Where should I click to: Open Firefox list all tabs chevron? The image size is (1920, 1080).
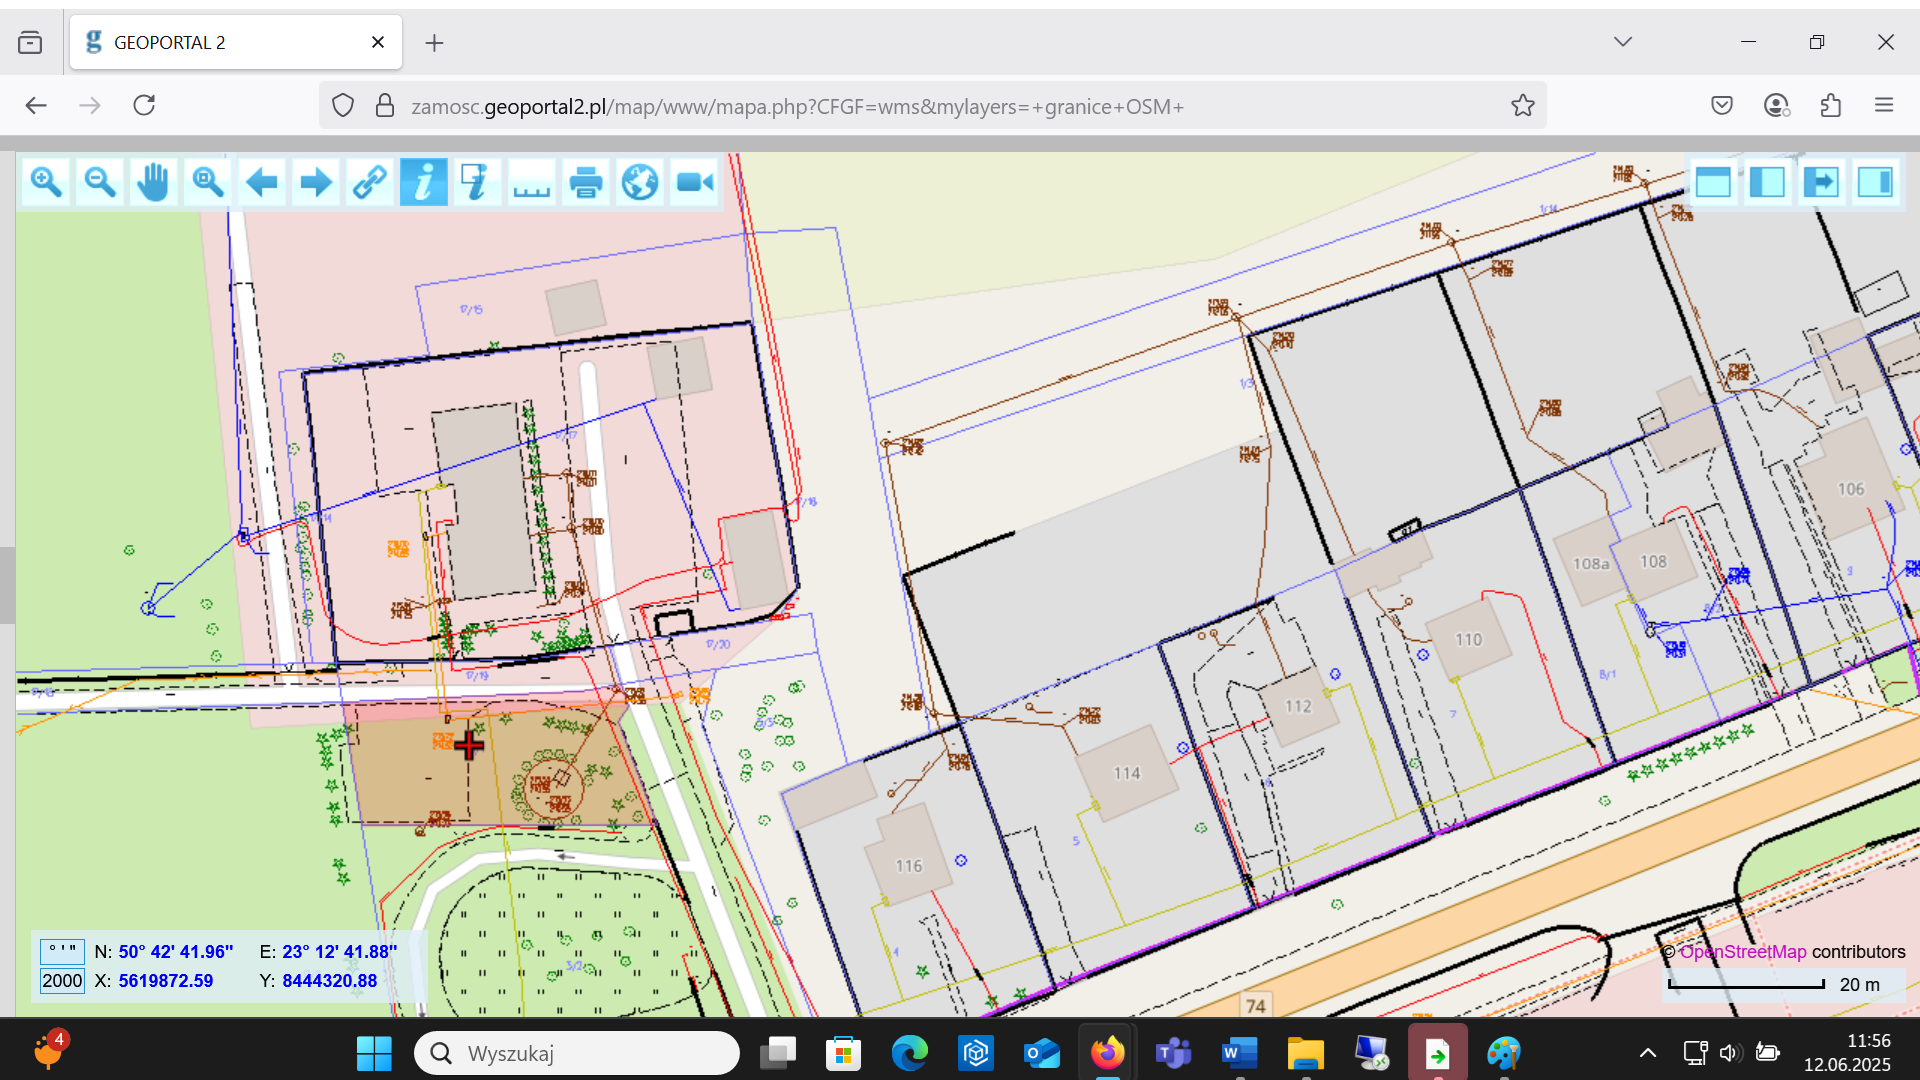pos(1622,42)
